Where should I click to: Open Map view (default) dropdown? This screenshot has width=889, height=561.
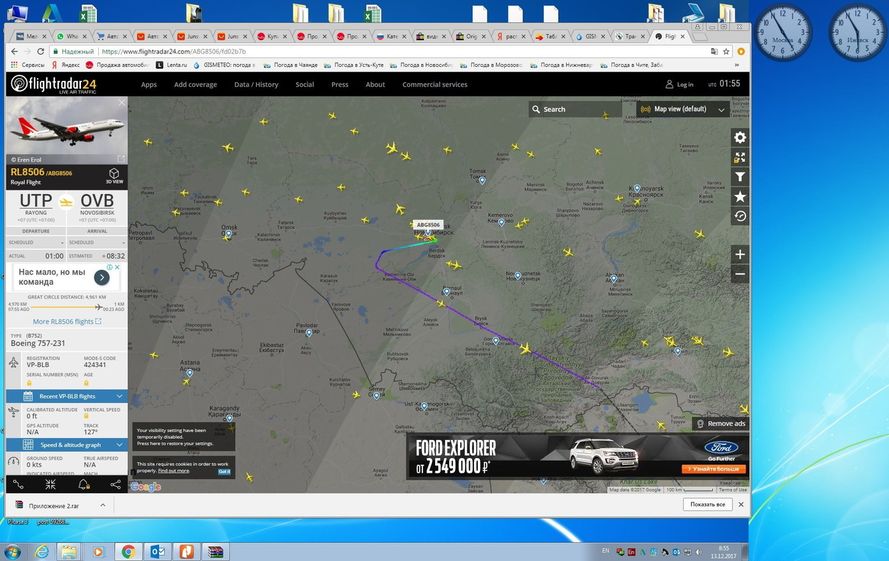point(682,109)
